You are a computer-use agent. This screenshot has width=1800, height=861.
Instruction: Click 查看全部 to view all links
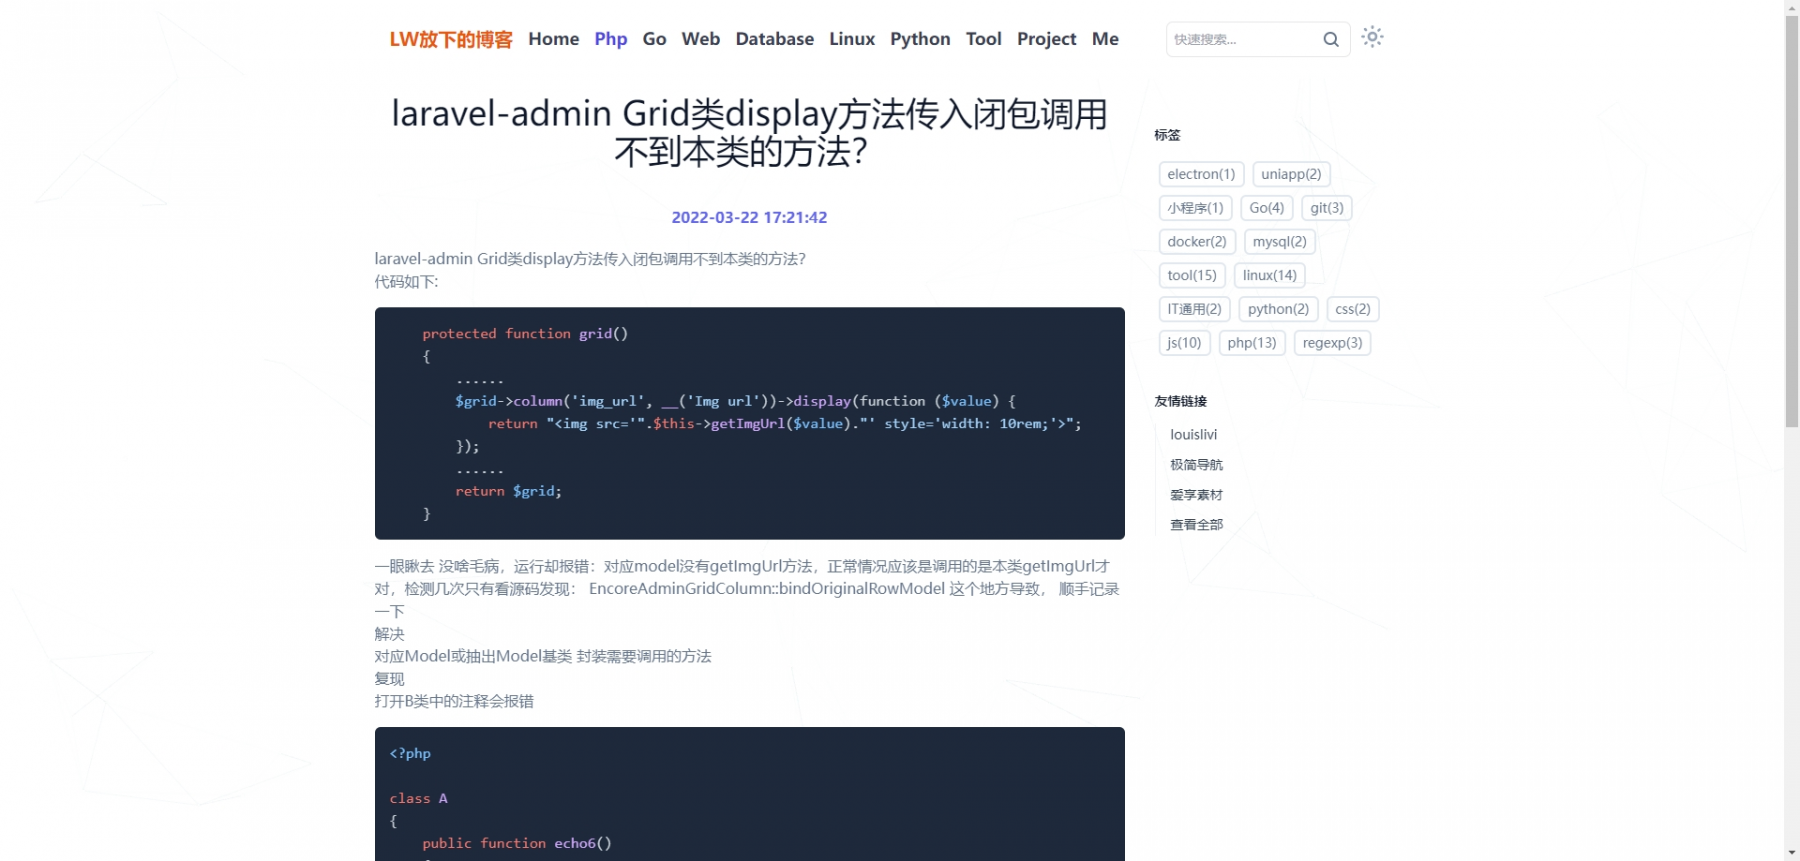coord(1196,525)
